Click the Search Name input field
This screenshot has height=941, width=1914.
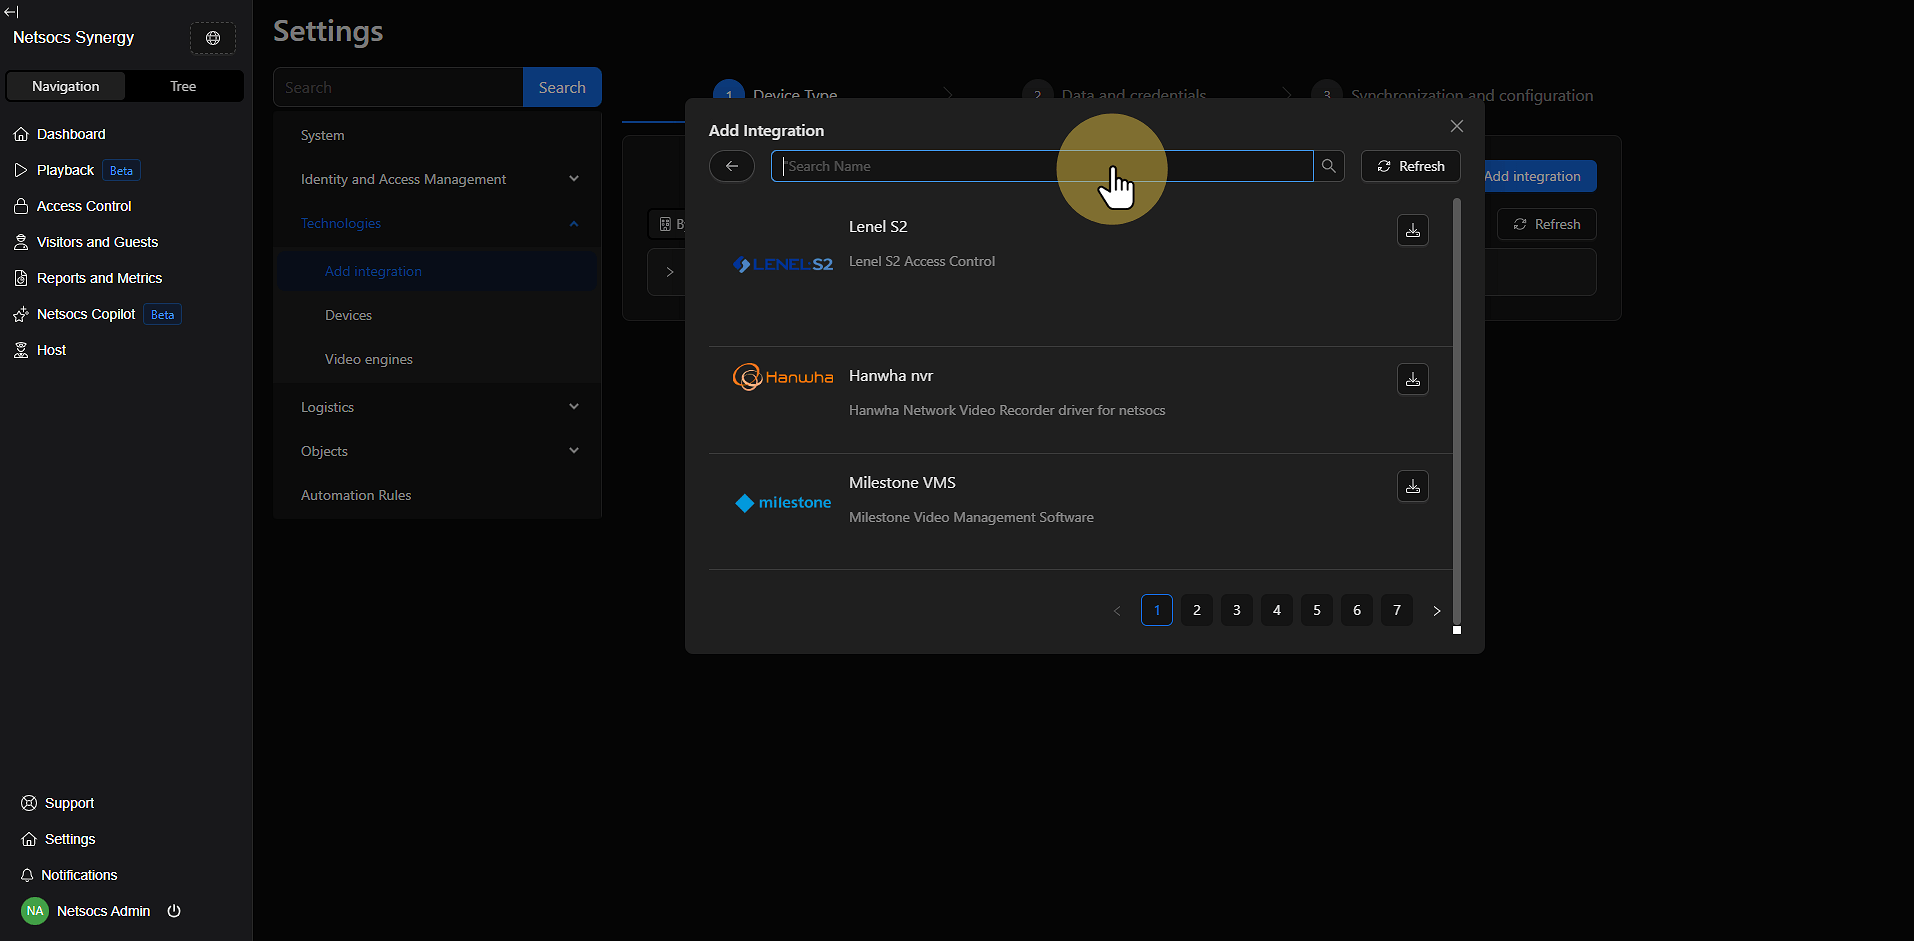point(1040,166)
